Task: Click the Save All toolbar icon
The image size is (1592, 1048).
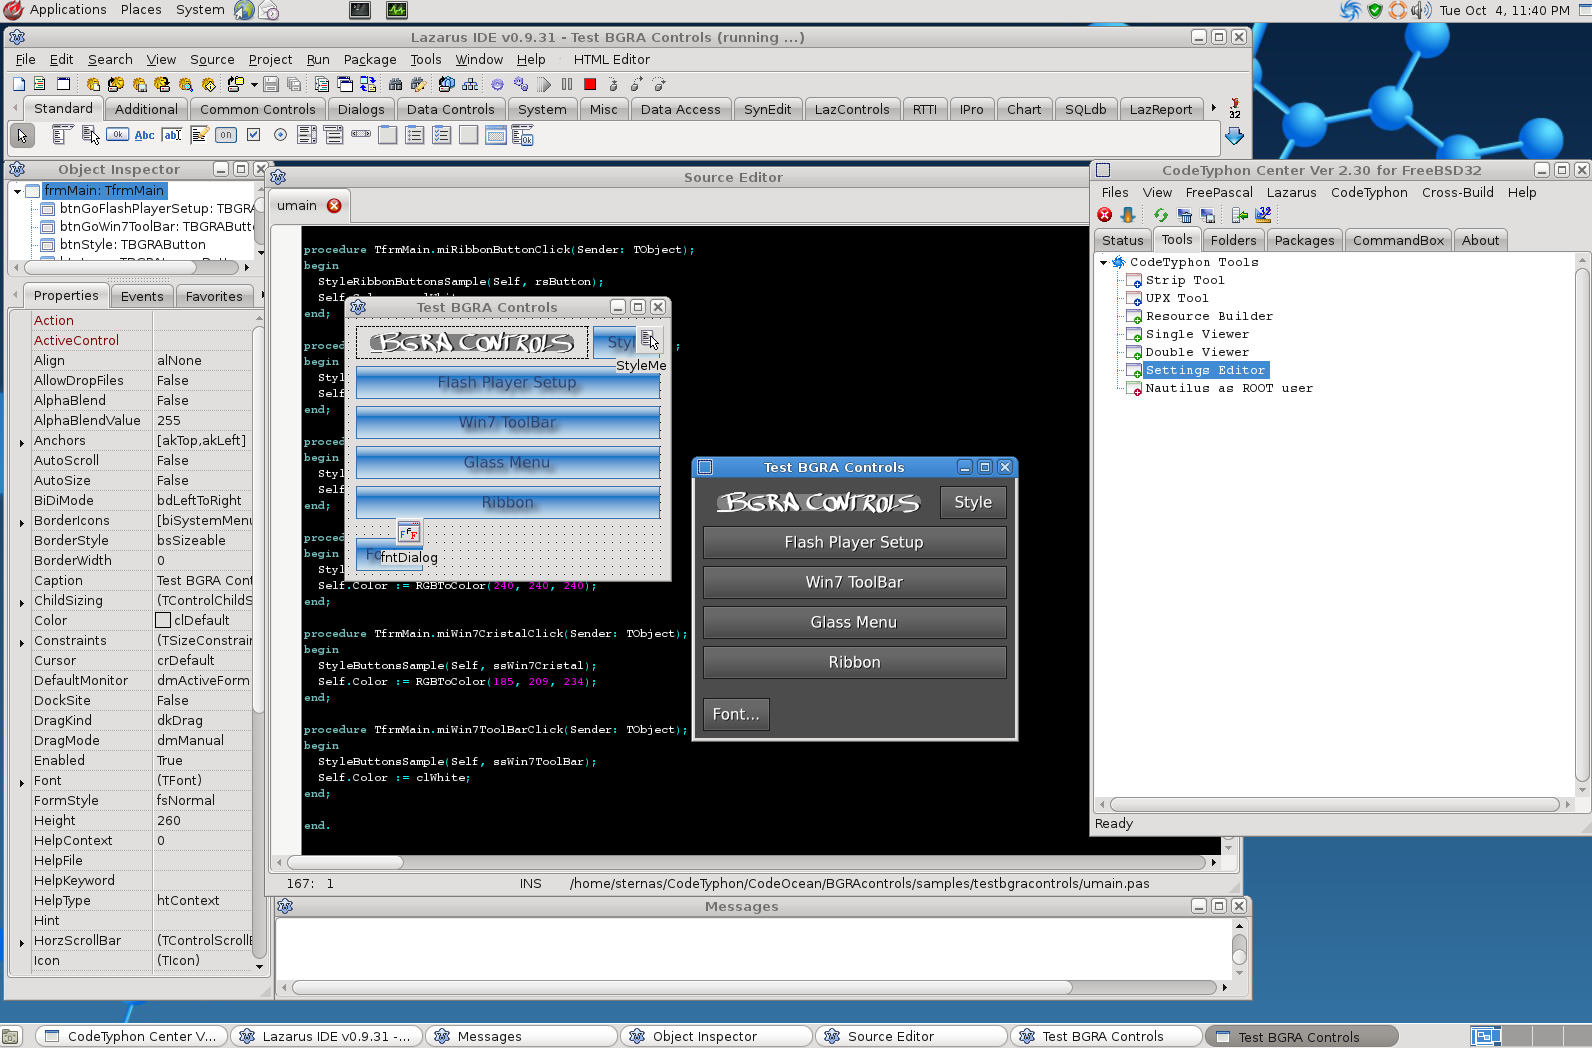Action: pos(294,85)
